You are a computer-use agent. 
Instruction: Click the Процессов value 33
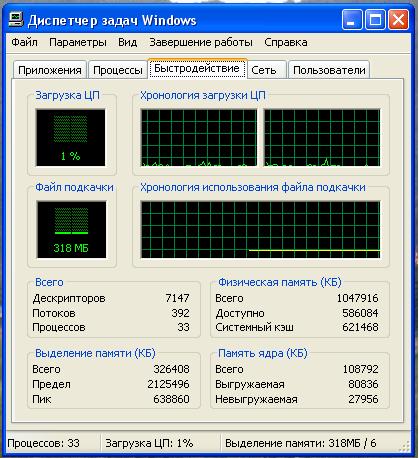click(183, 327)
